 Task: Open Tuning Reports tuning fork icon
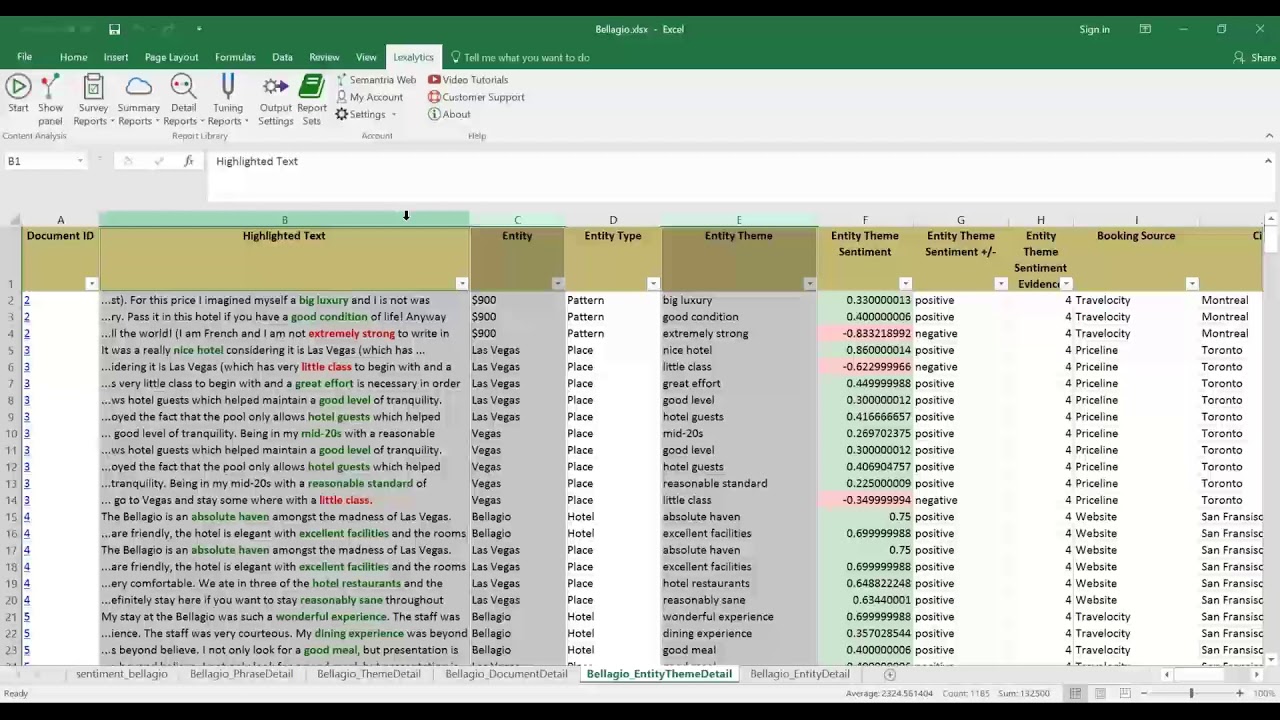(228, 100)
